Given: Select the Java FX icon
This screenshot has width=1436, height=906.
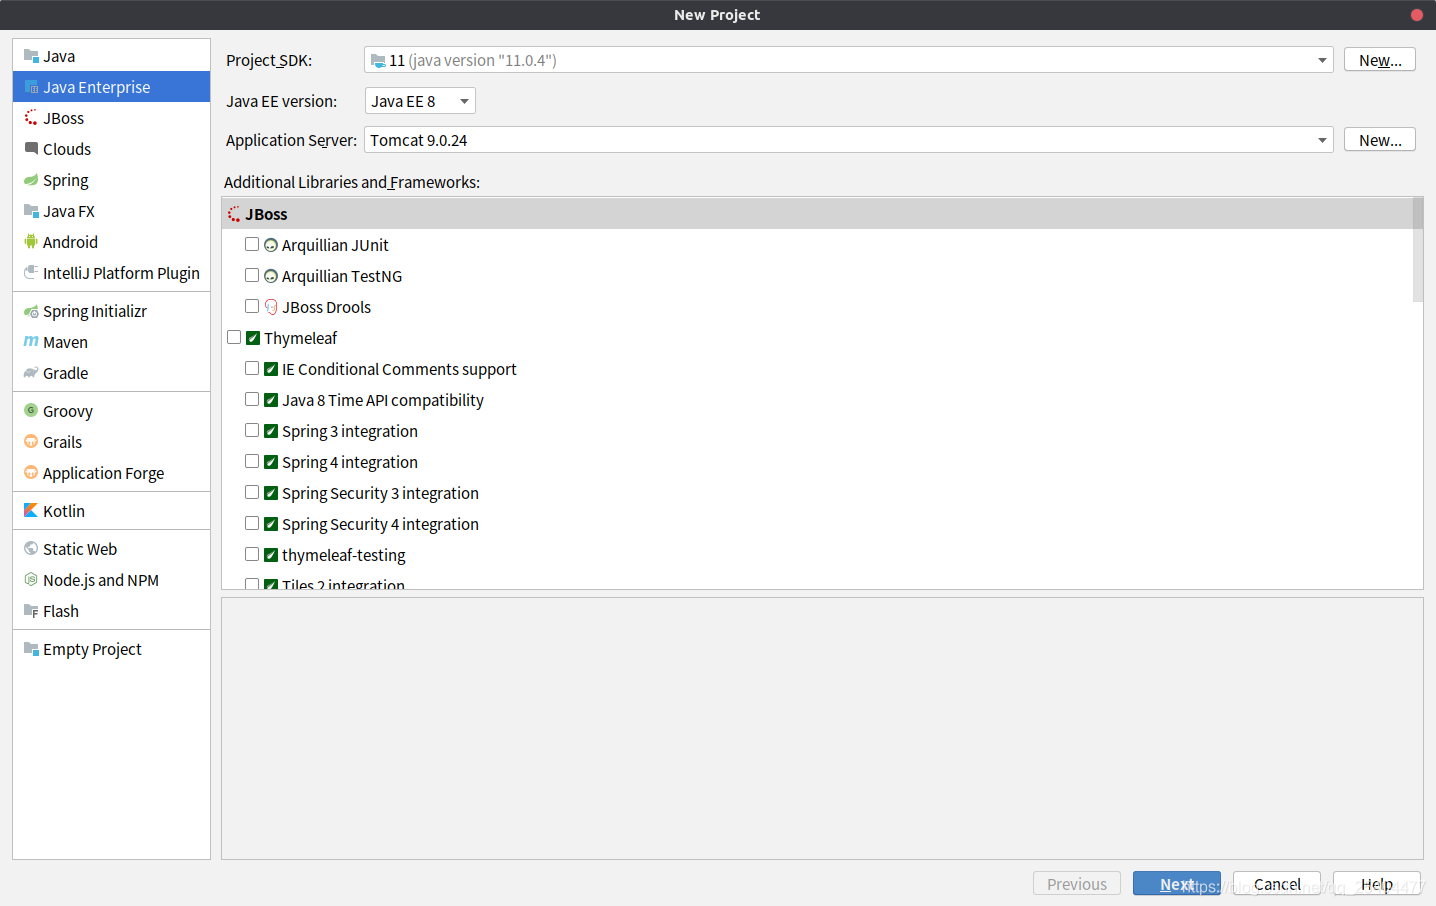Looking at the screenshot, I should [x=31, y=211].
